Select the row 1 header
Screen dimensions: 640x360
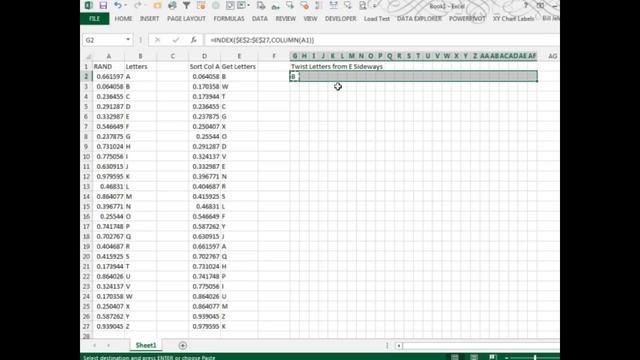pos(86,67)
